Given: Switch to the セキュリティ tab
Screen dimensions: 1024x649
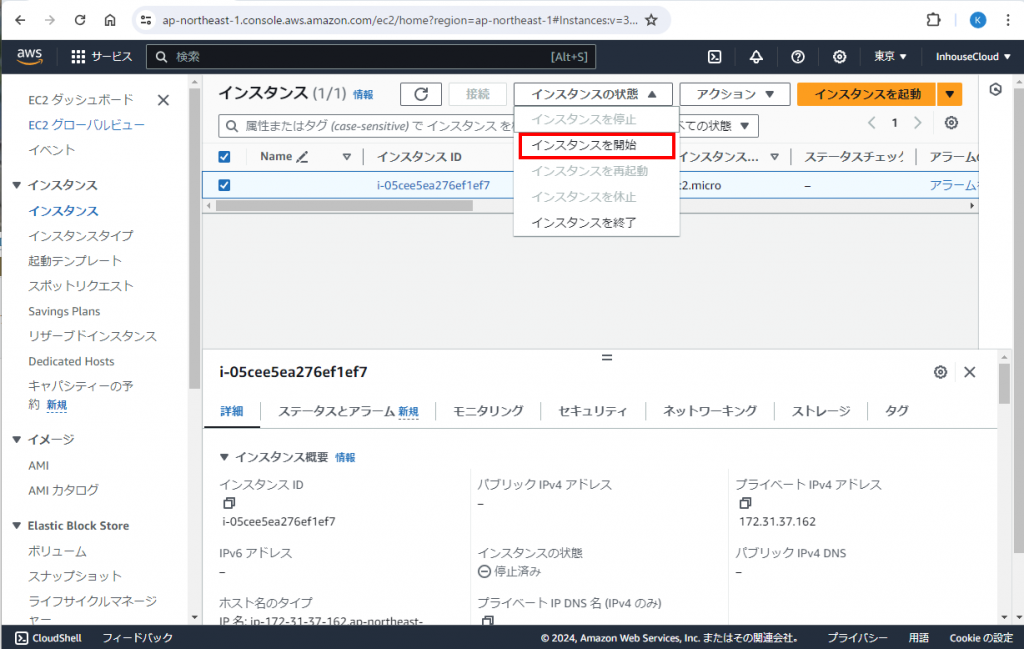Looking at the screenshot, I should point(592,411).
